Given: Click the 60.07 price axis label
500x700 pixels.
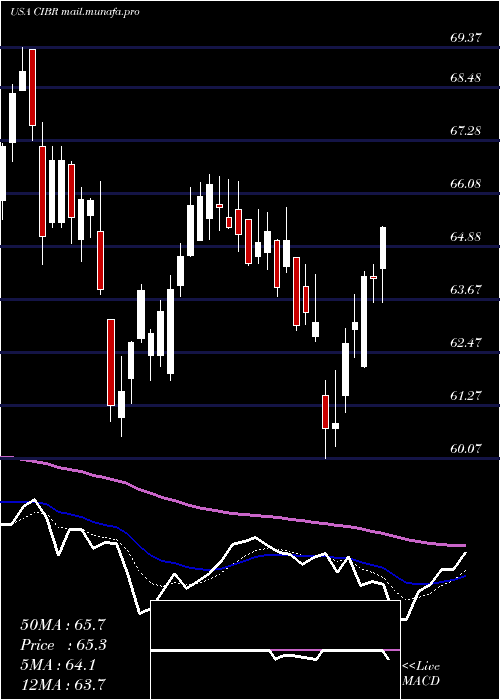Looking at the screenshot, I should pyautogui.click(x=466, y=448).
